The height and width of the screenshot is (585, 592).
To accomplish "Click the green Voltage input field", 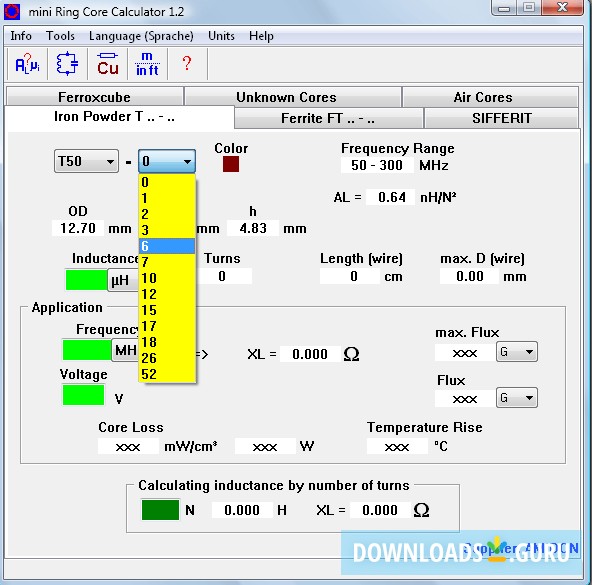I will click(83, 395).
